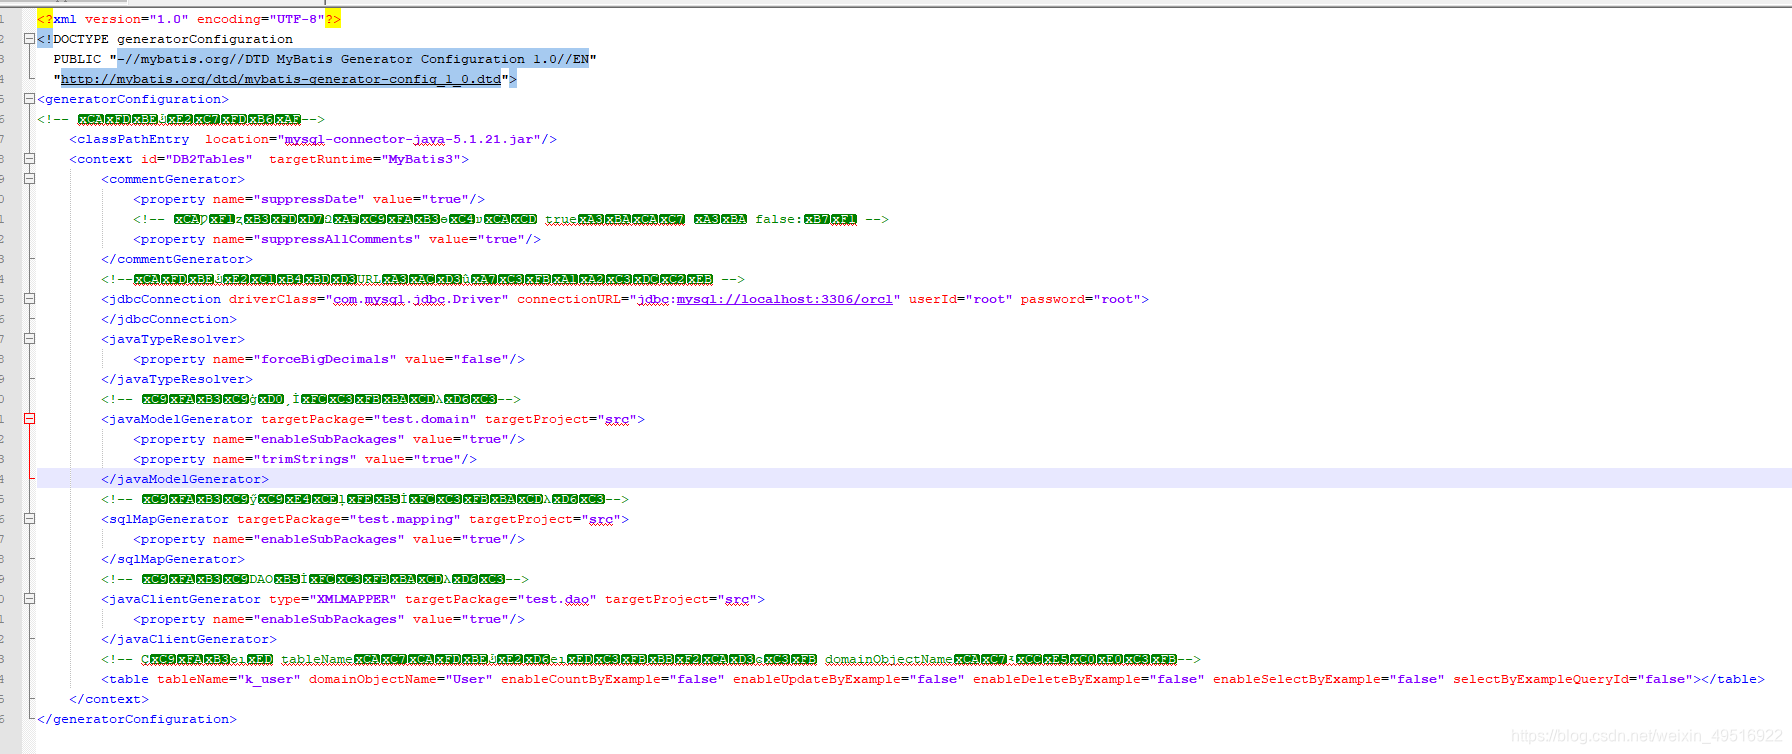This screenshot has width=1792, height=754.
Task: Click the enableSelectByExample="false" attribute
Action: coord(1329,679)
